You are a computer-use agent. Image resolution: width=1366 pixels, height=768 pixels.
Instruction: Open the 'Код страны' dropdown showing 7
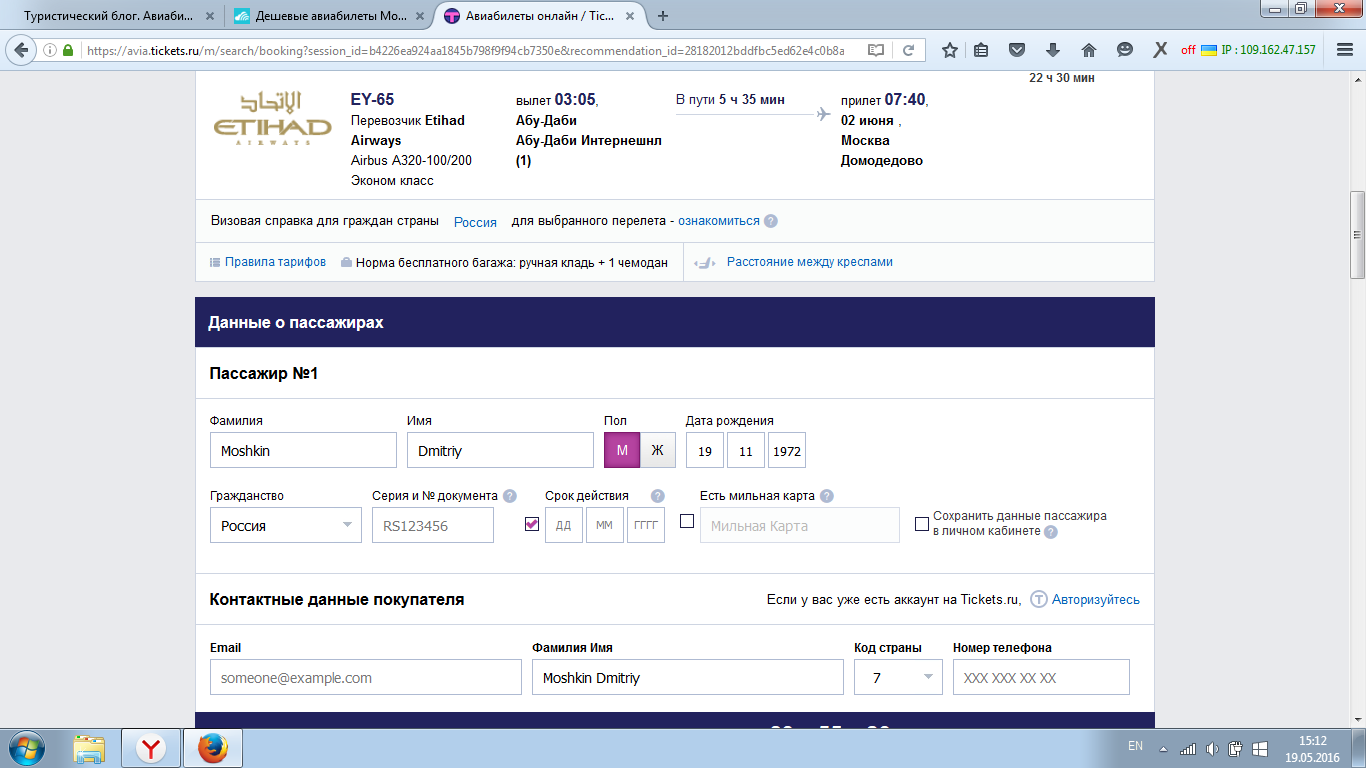(x=899, y=677)
